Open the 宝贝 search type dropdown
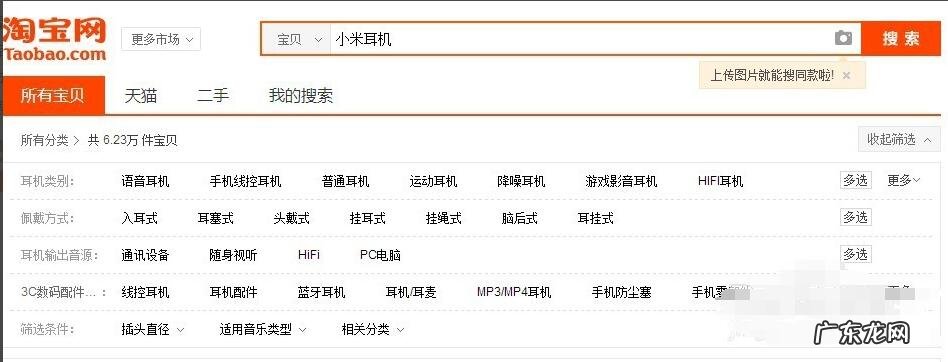This screenshot has width=948, height=362. pos(296,39)
